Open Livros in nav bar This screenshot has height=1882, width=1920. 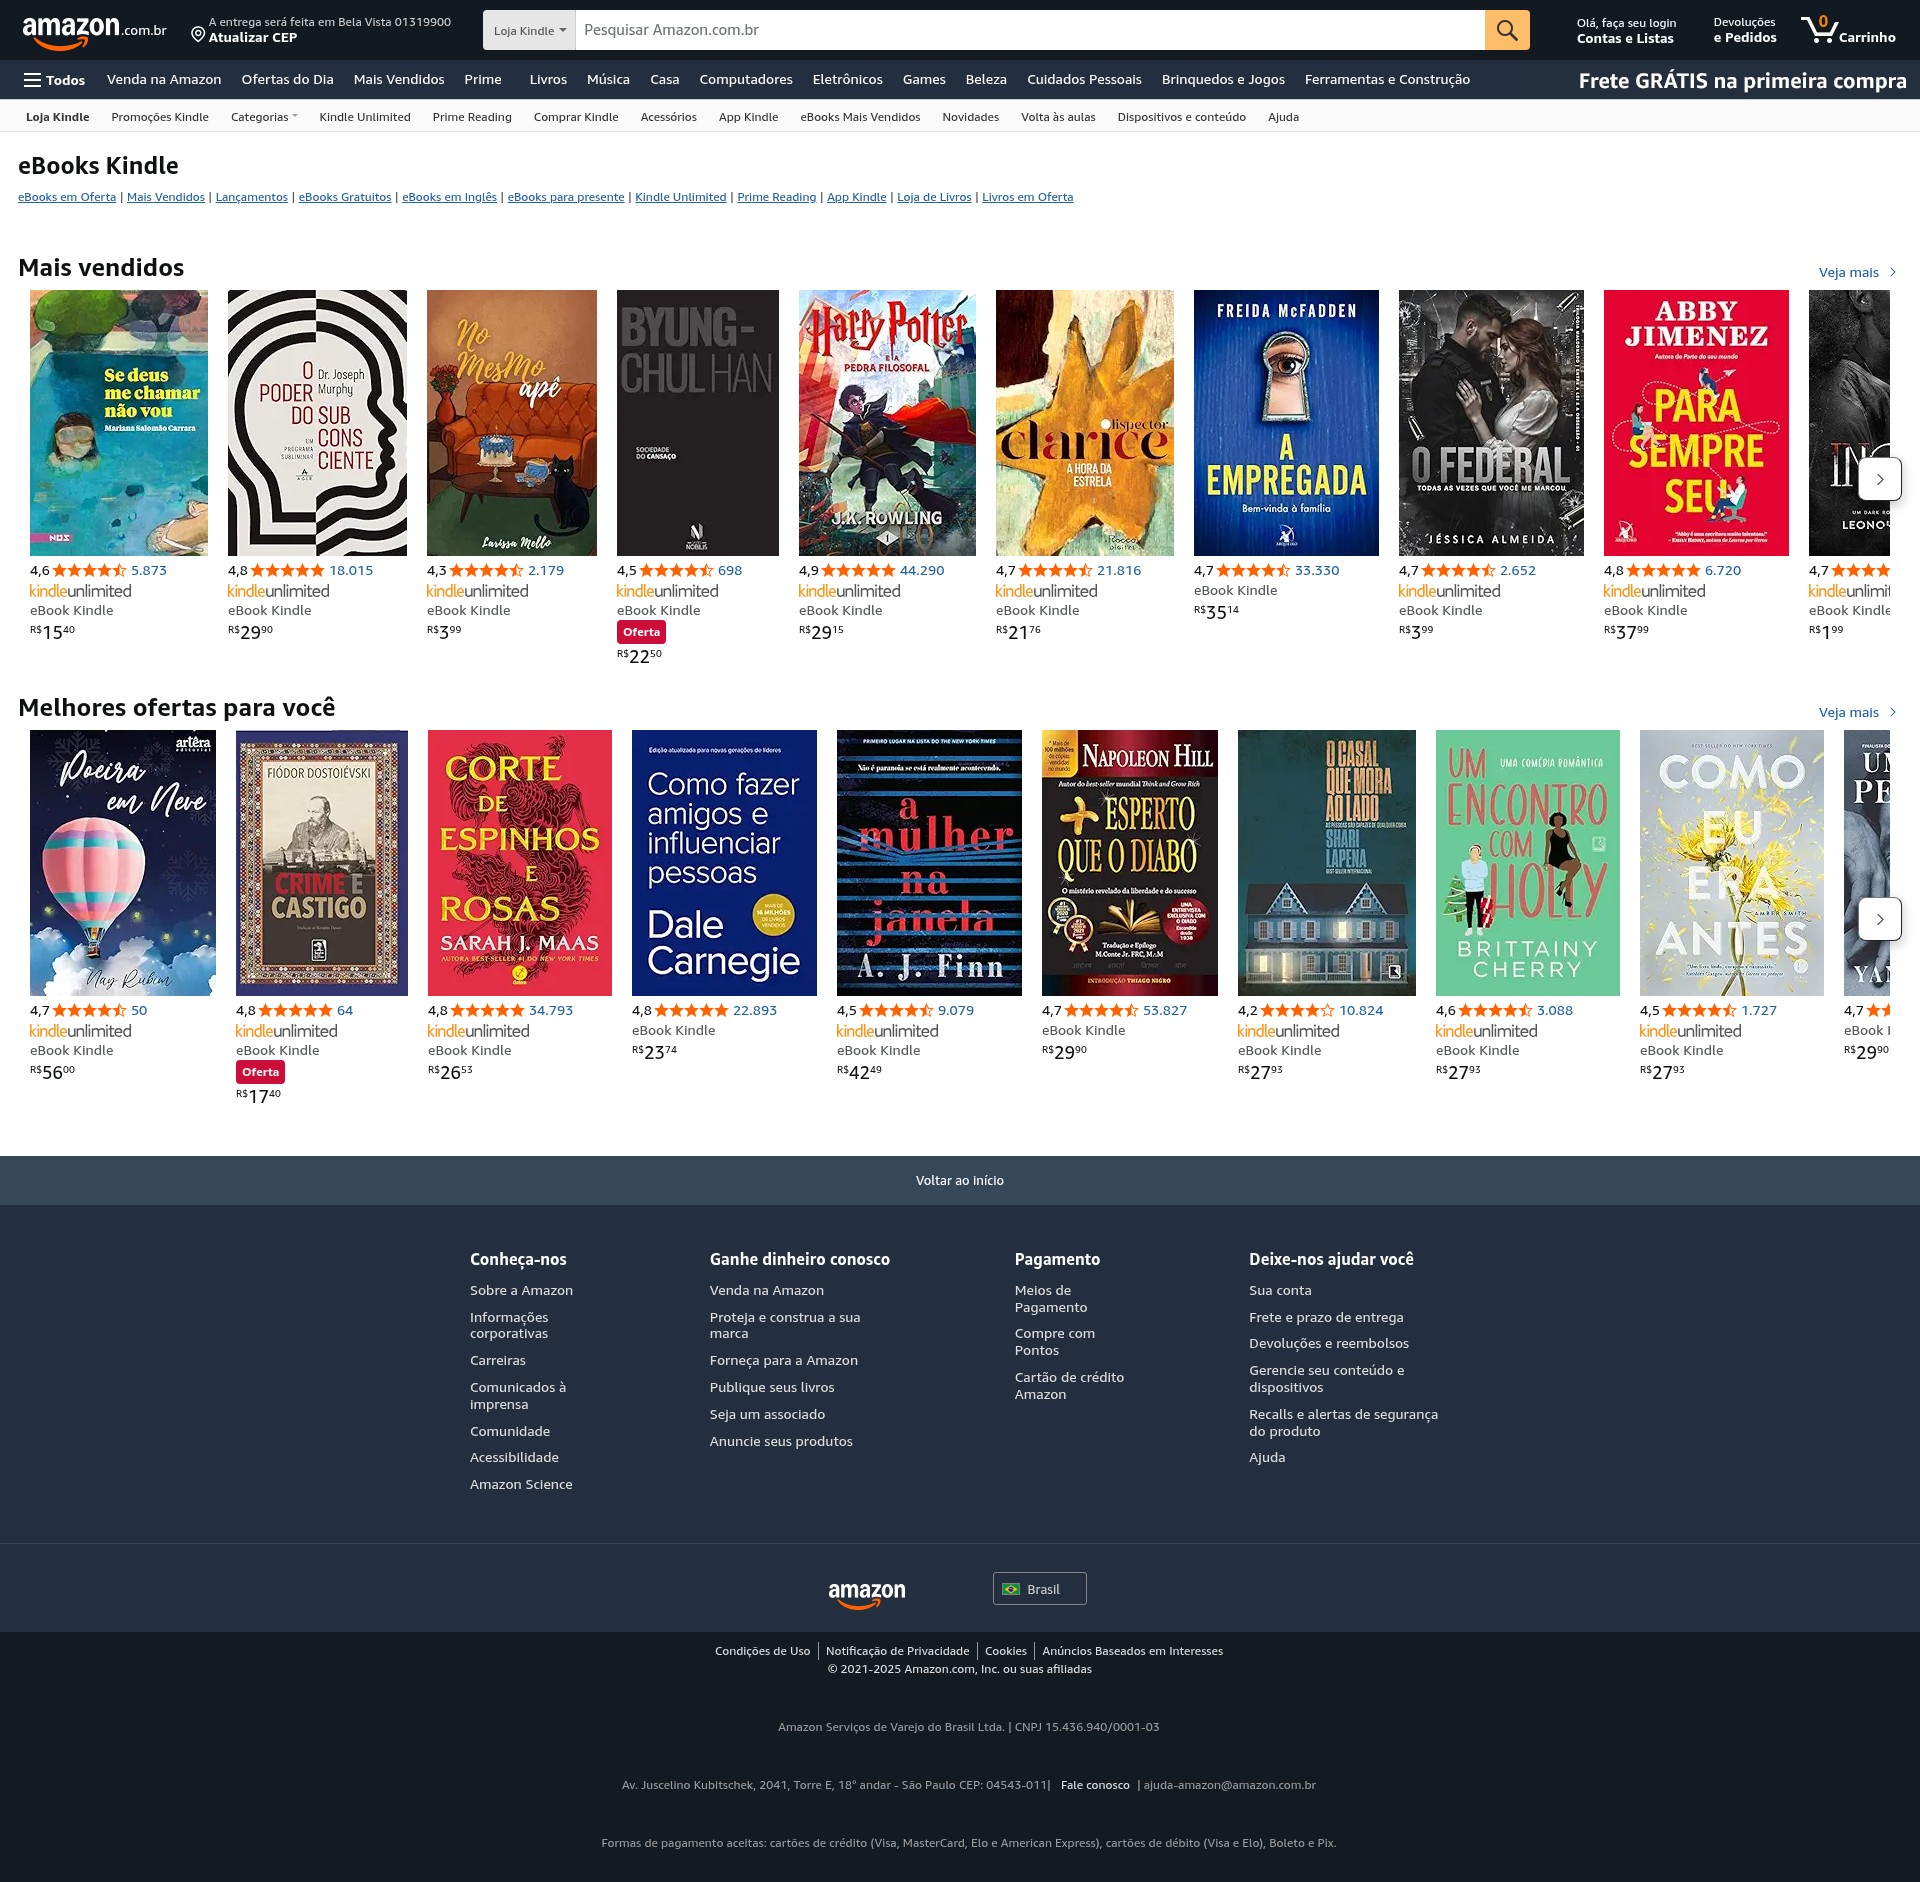[x=548, y=80]
